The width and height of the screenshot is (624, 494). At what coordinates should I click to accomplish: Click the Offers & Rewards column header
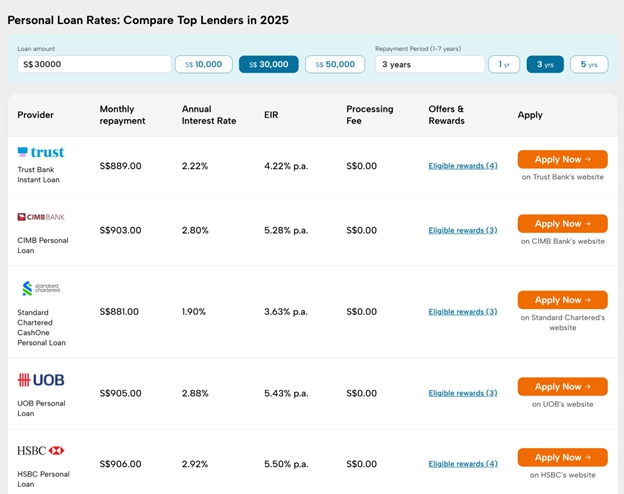pos(447,115)
